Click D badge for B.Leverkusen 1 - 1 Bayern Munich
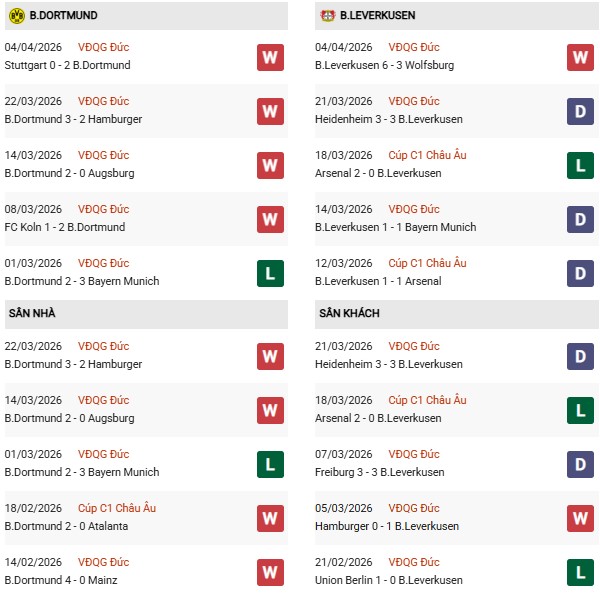Screen dimensions: 600x595 [x=580, y=219]
